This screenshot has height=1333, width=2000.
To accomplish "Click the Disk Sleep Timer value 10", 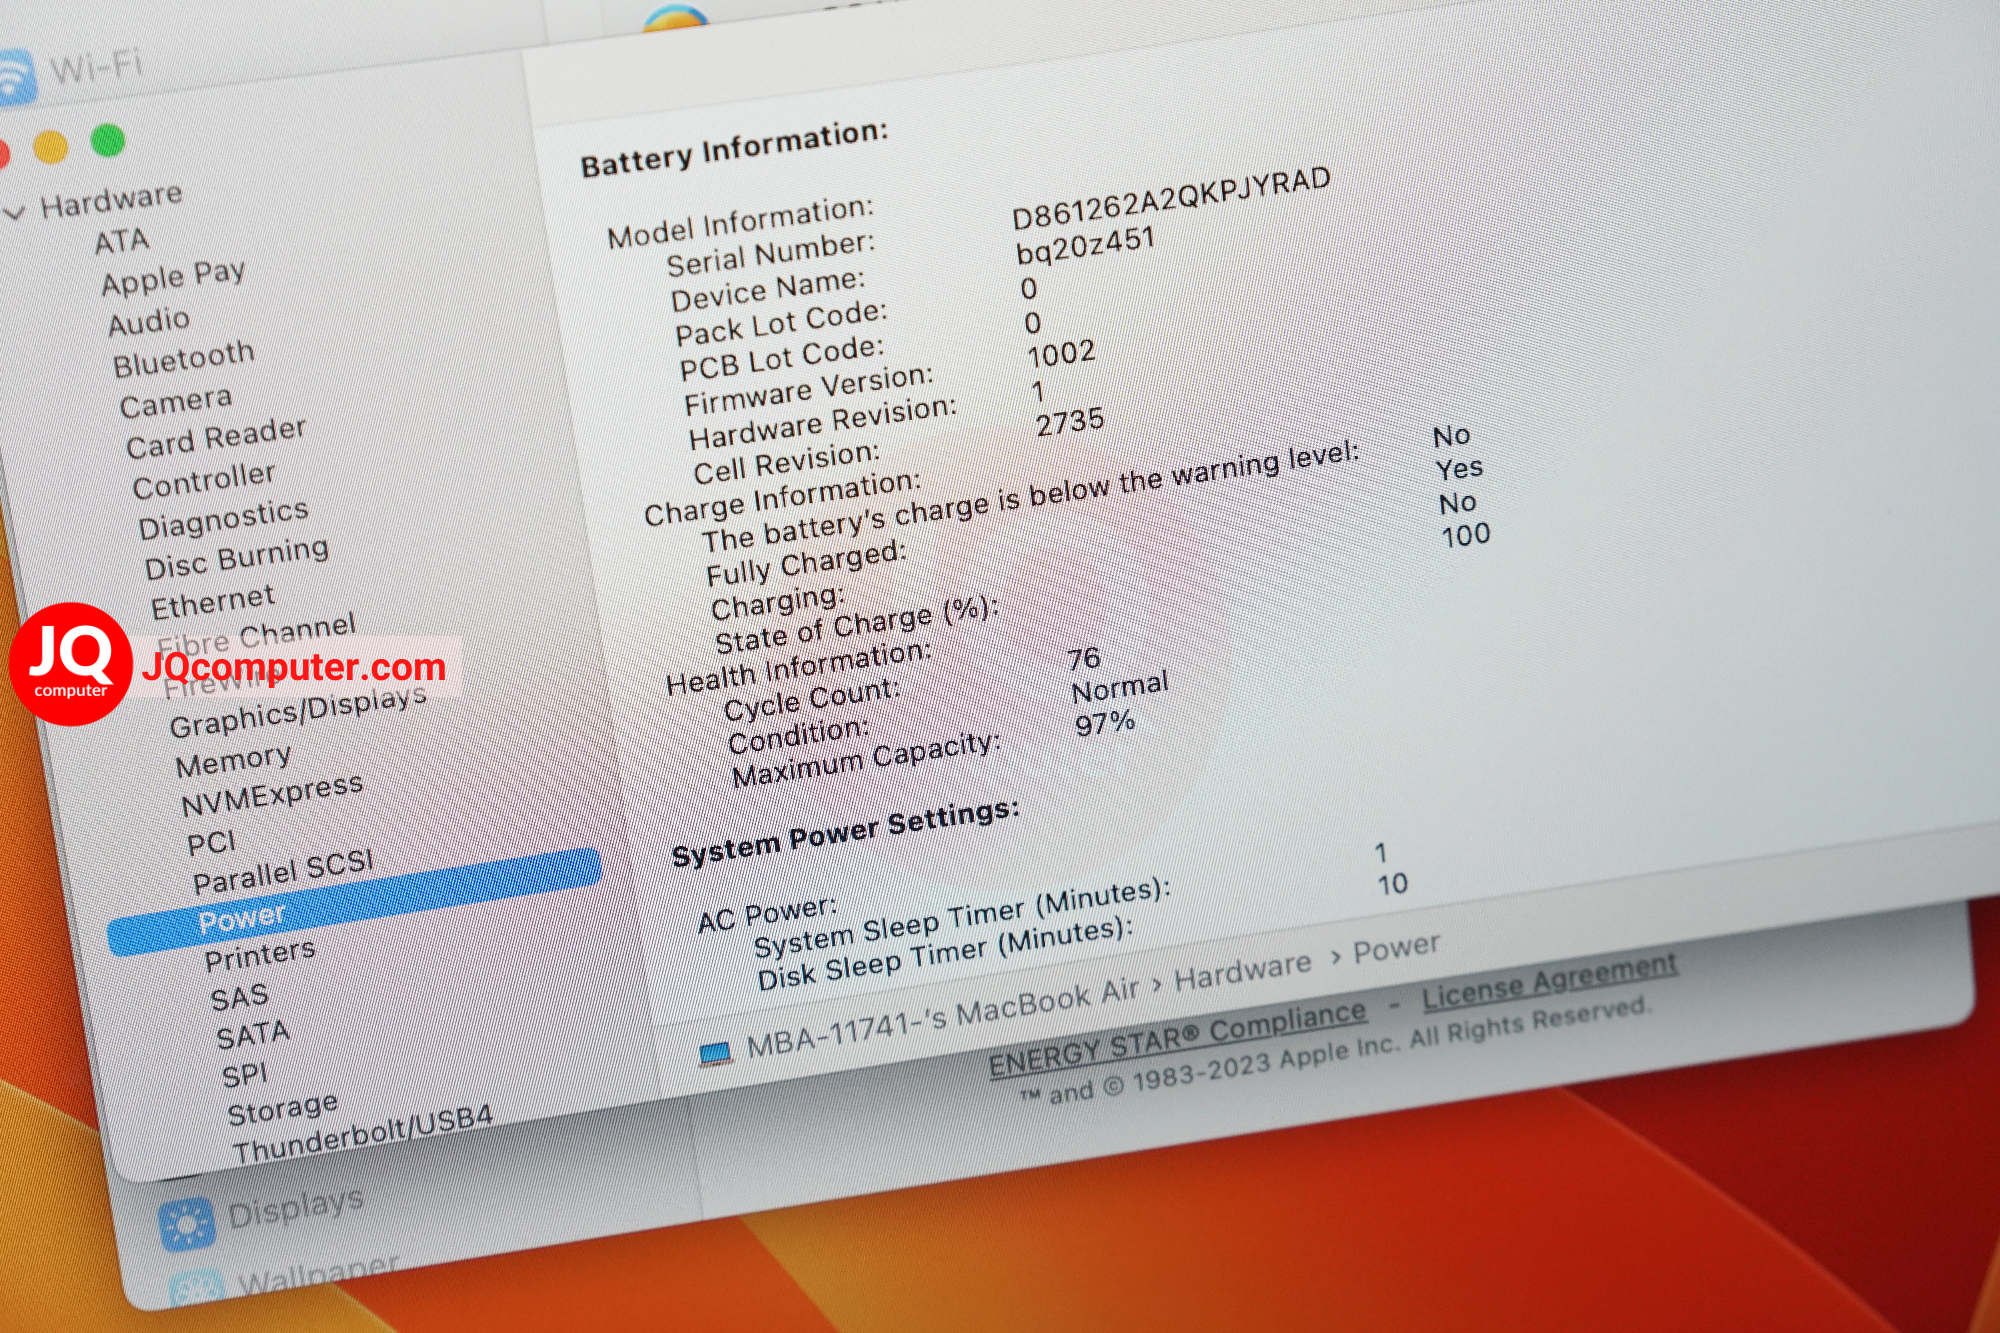I will pyautogui.click(x=1393, y=884).
